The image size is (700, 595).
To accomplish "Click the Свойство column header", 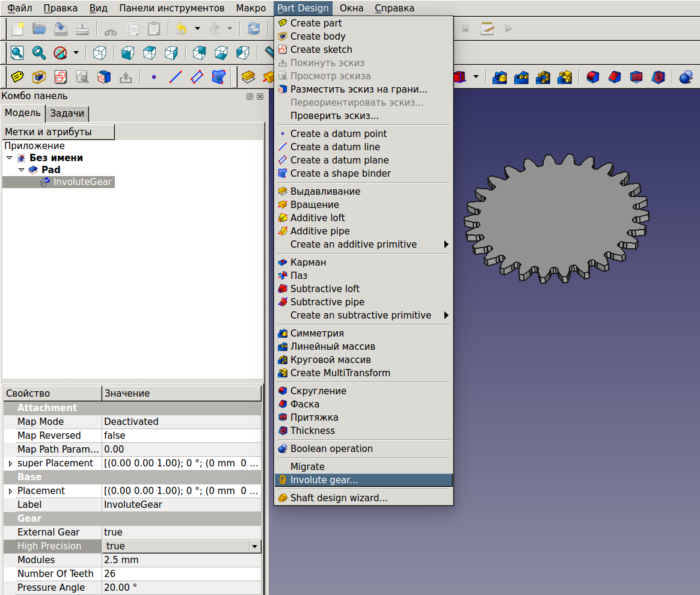I will [x=52, y=394].
